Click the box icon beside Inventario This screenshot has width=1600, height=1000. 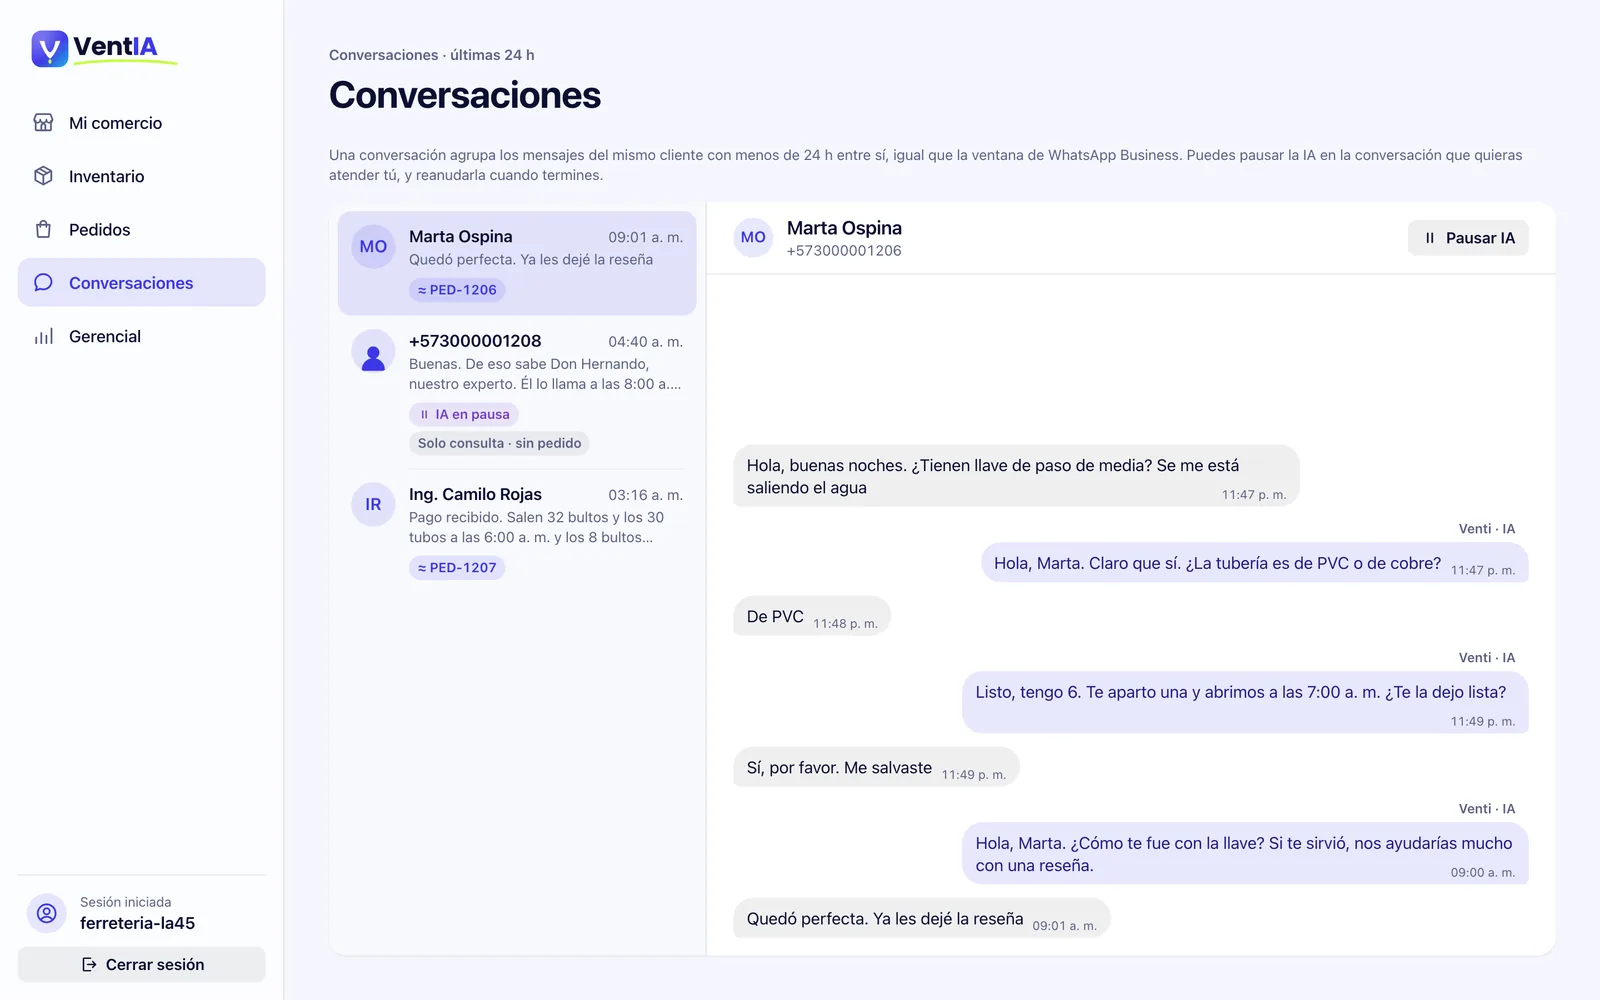point(43,176)
